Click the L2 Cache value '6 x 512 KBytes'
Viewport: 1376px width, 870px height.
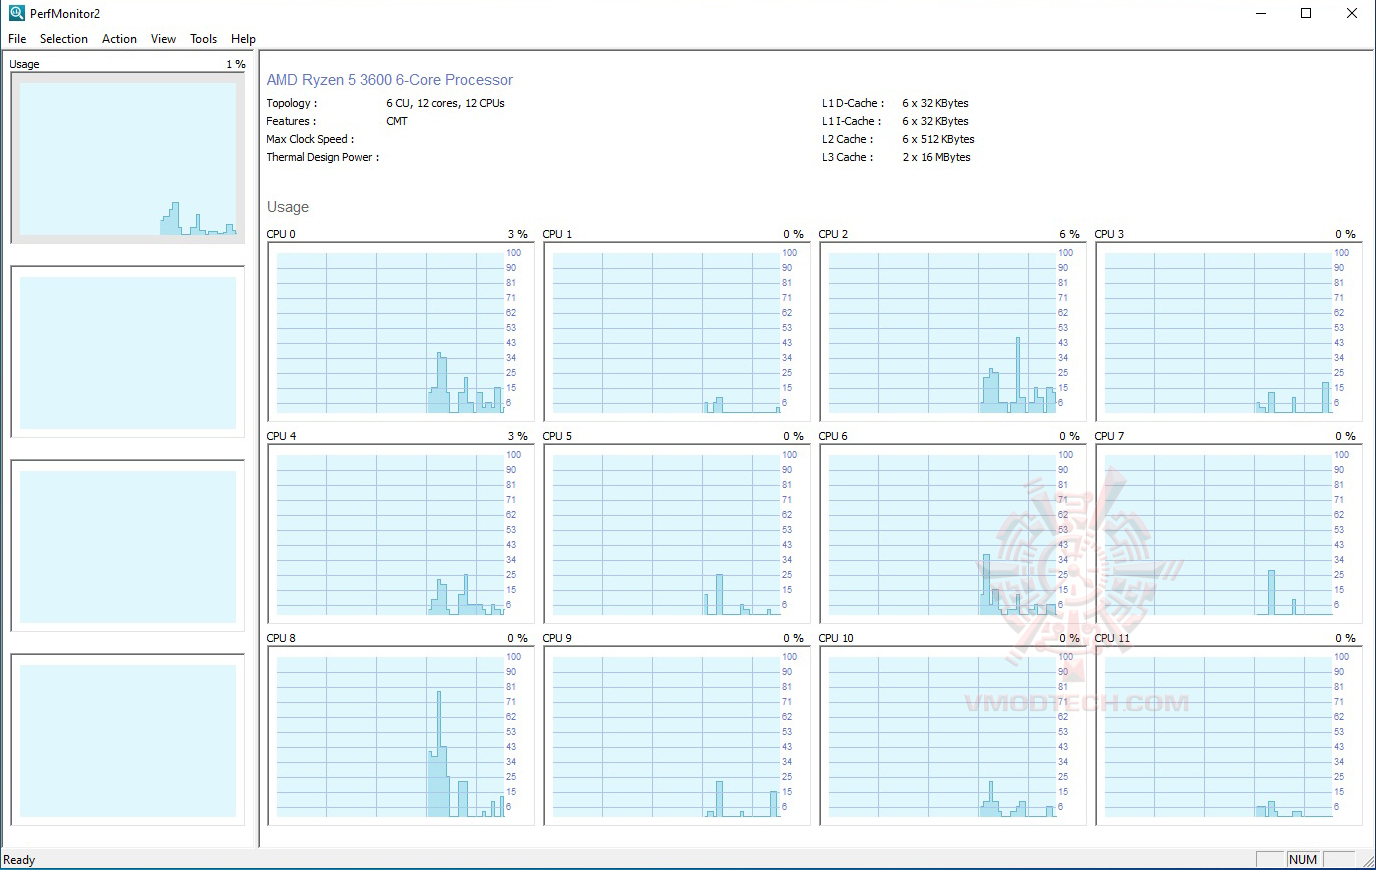tap(938, 139)
